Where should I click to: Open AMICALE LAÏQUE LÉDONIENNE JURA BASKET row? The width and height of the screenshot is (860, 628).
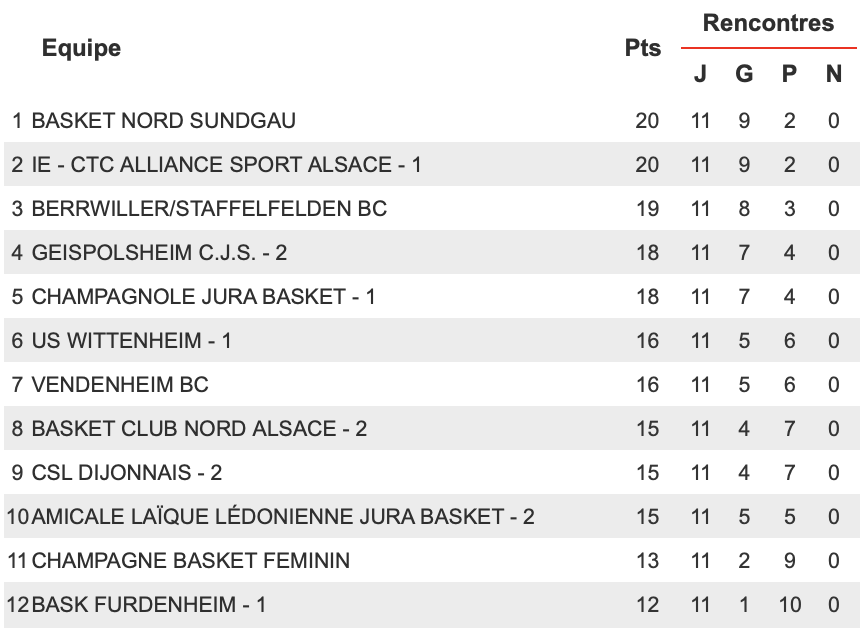(430, 516)
